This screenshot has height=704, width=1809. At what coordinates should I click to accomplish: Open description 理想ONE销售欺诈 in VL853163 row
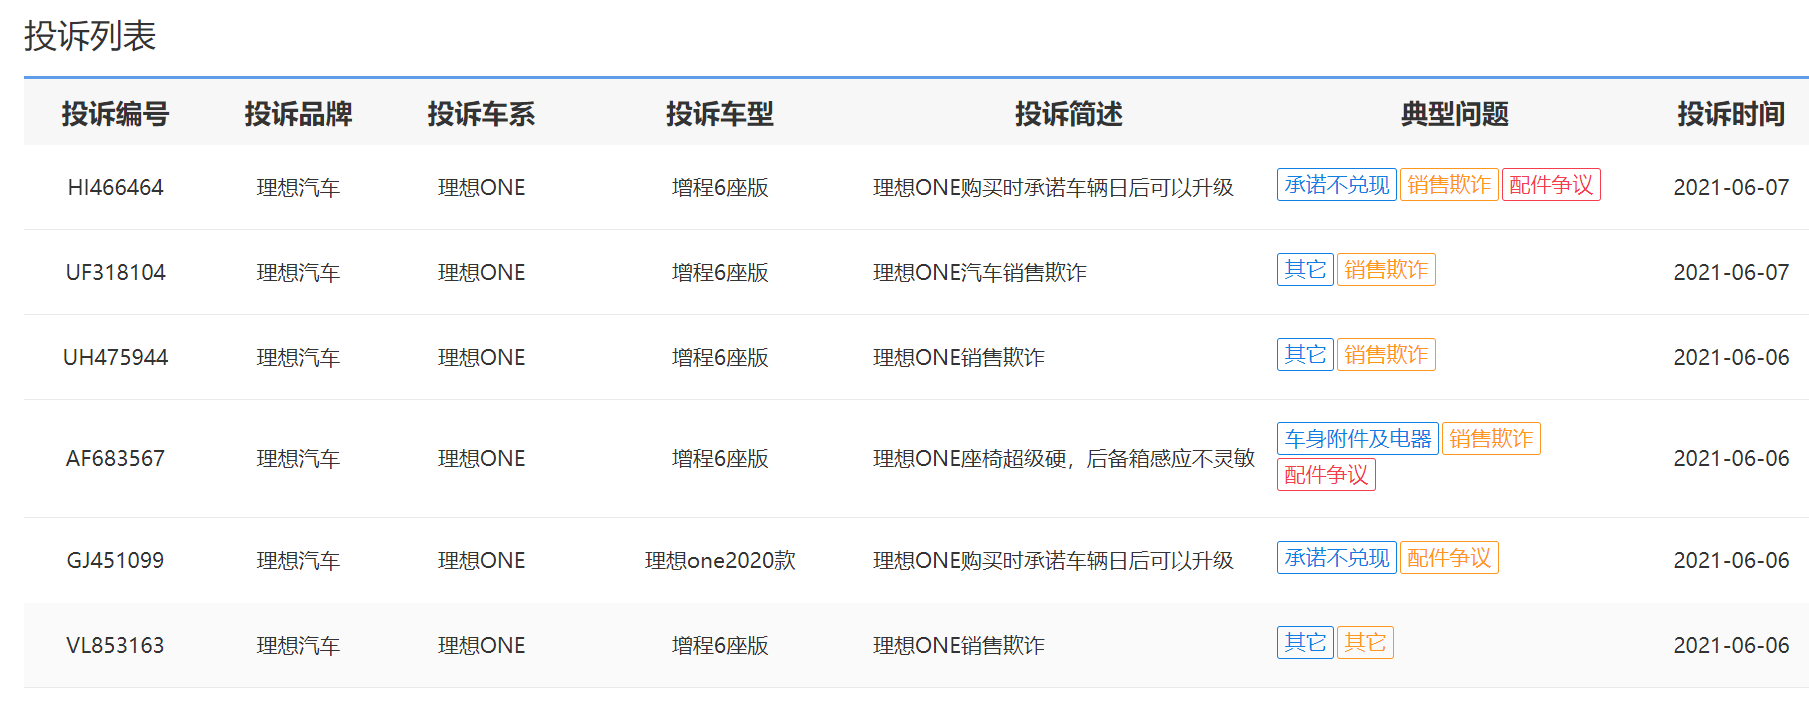click(x=959, y=645)
